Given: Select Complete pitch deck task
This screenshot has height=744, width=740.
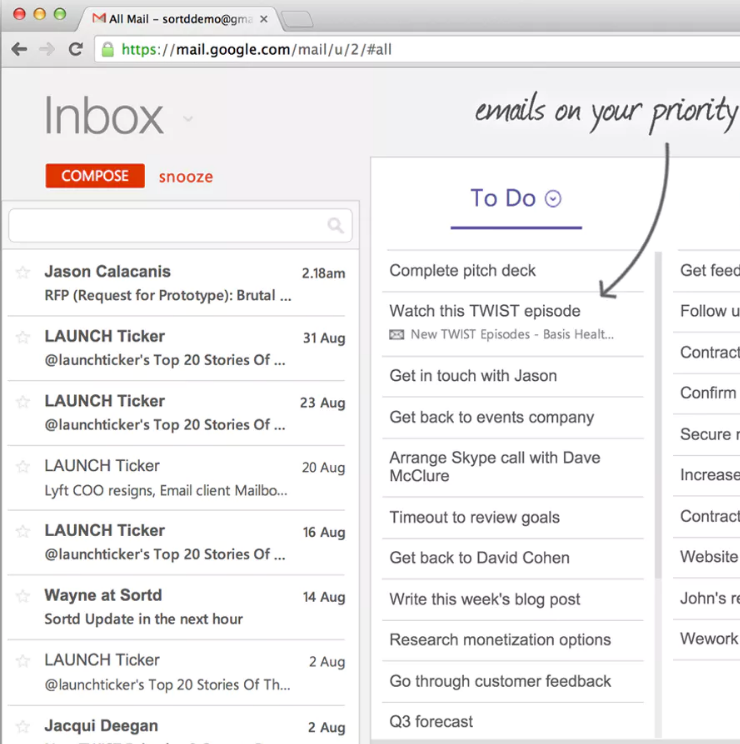Looking at the screenshot, I should (513, 270).
